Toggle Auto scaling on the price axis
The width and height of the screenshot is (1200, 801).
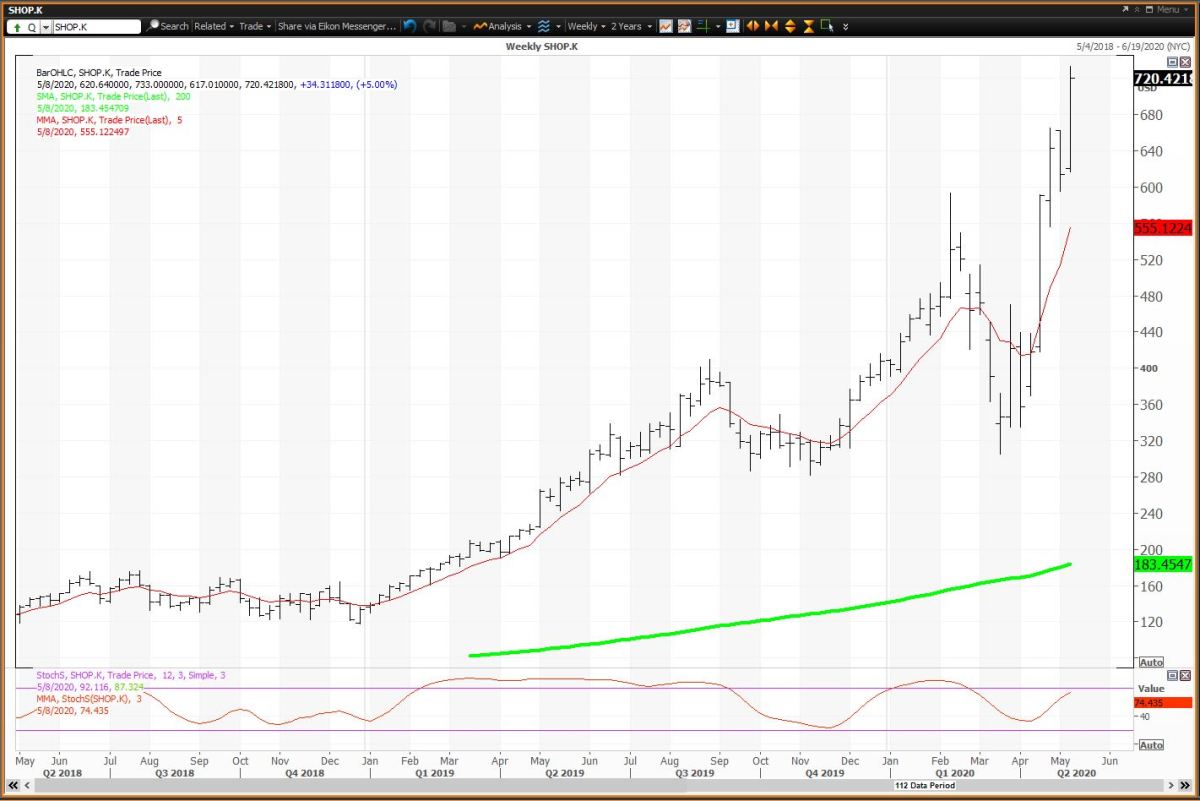1151,662
